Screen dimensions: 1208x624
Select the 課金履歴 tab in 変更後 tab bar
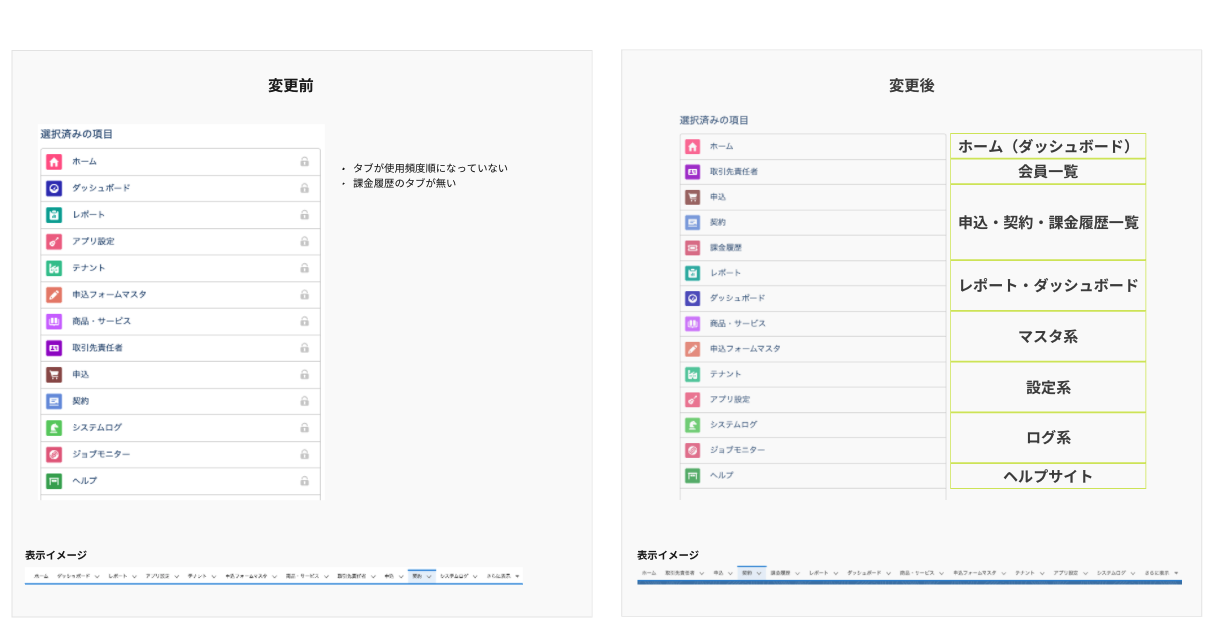[x=780, y=573]
